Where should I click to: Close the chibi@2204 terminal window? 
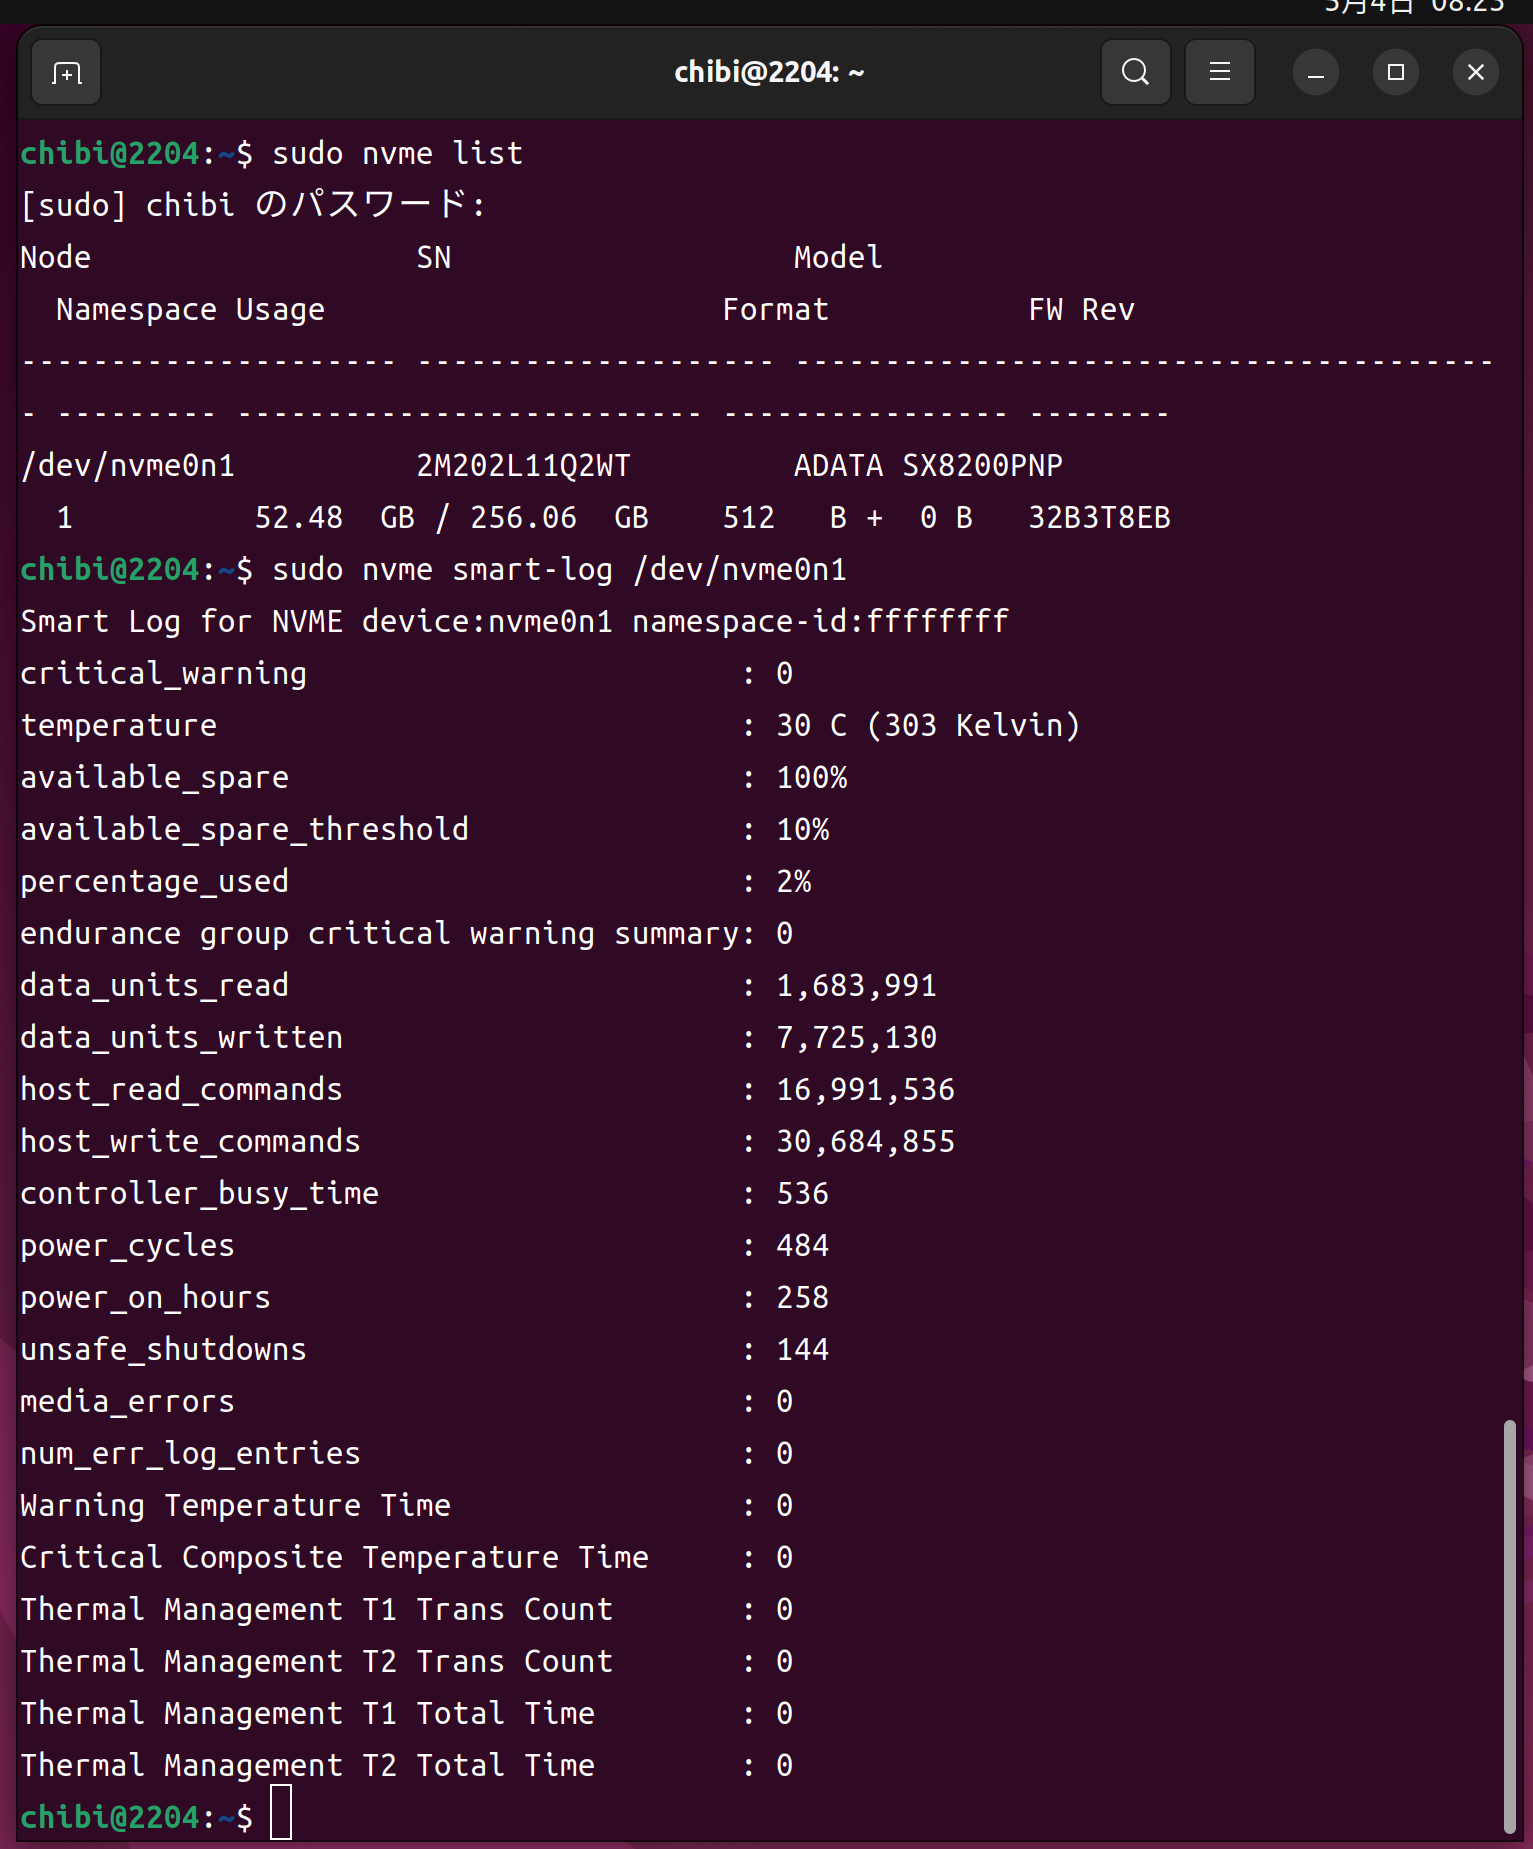[1475, 73]
